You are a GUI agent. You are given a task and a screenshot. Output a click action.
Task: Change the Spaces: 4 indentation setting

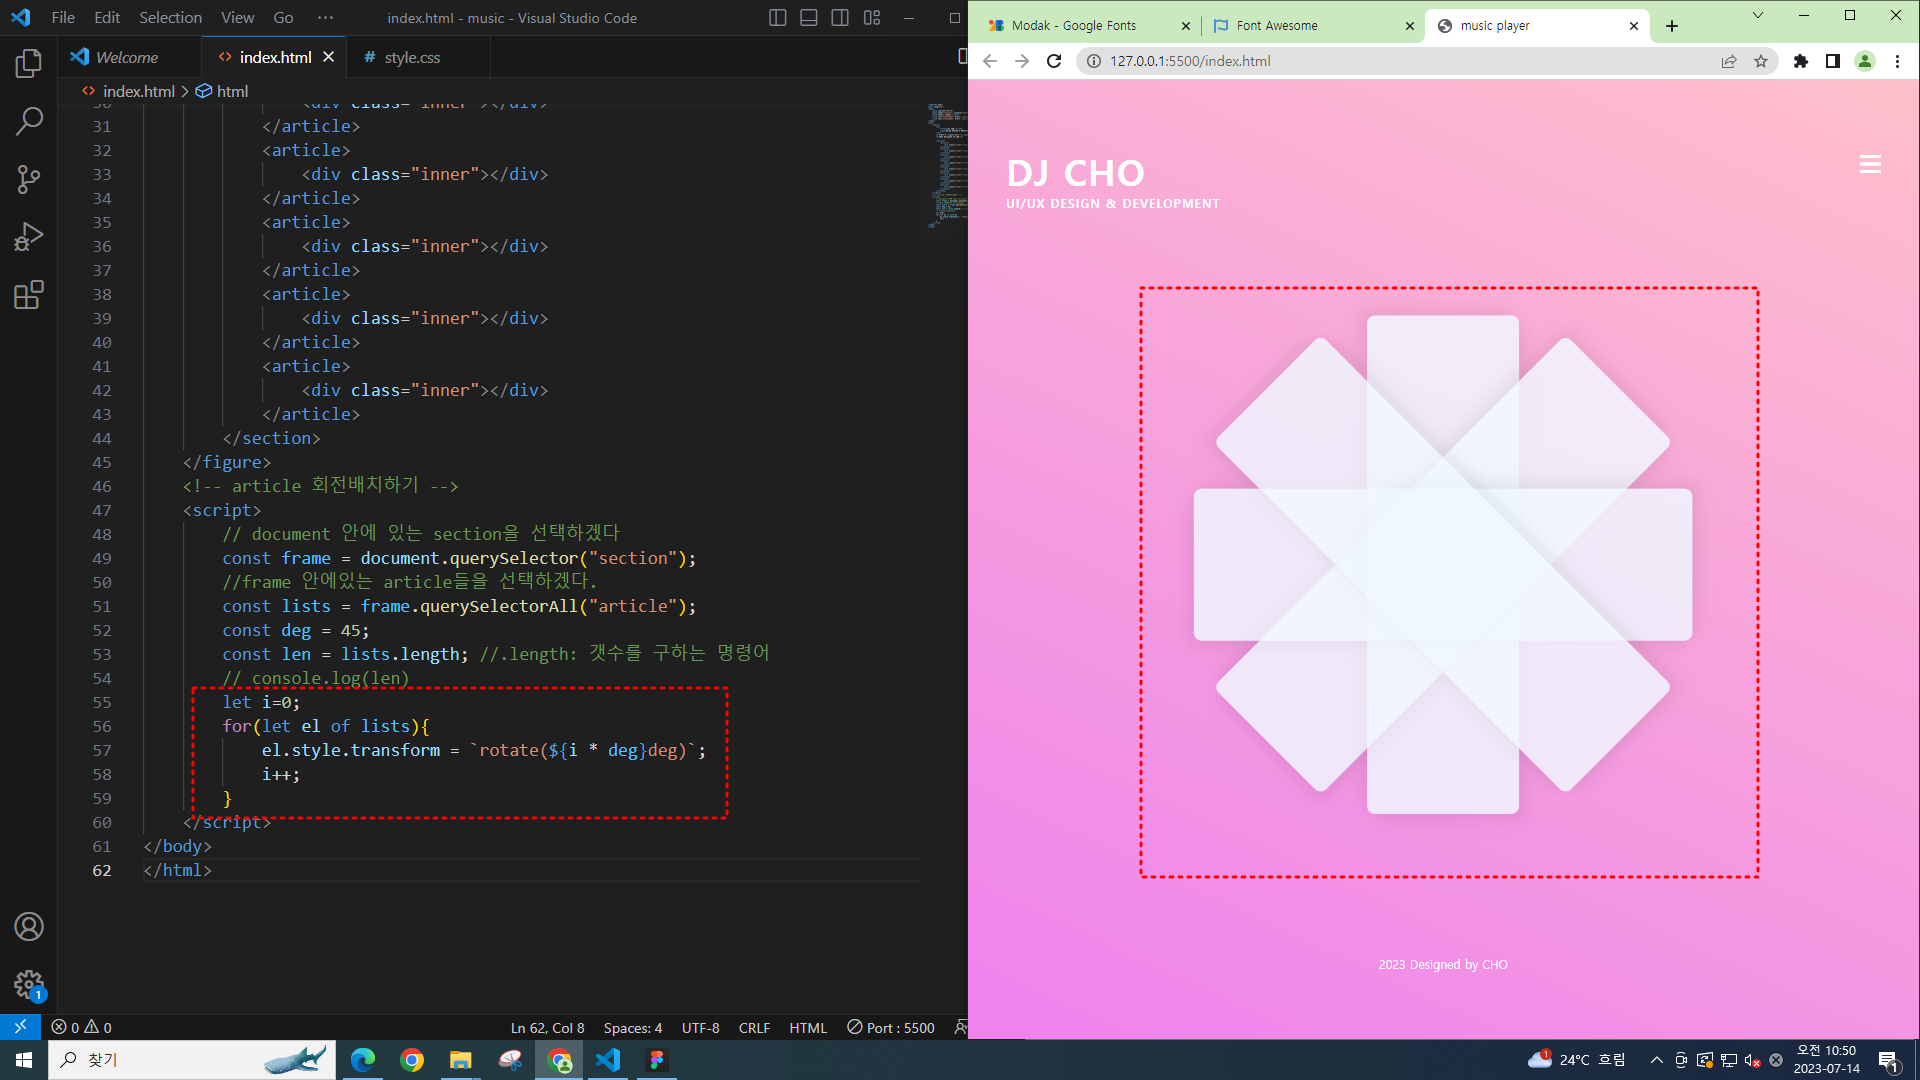[x=632, y=1028]
